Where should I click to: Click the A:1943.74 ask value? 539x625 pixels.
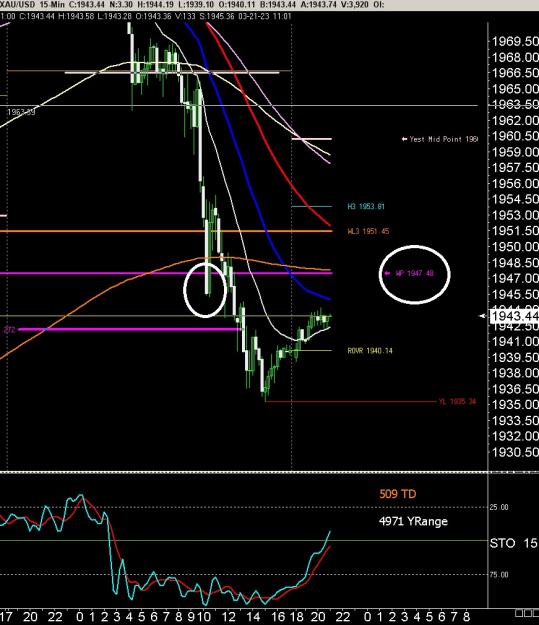pos(317,5)
